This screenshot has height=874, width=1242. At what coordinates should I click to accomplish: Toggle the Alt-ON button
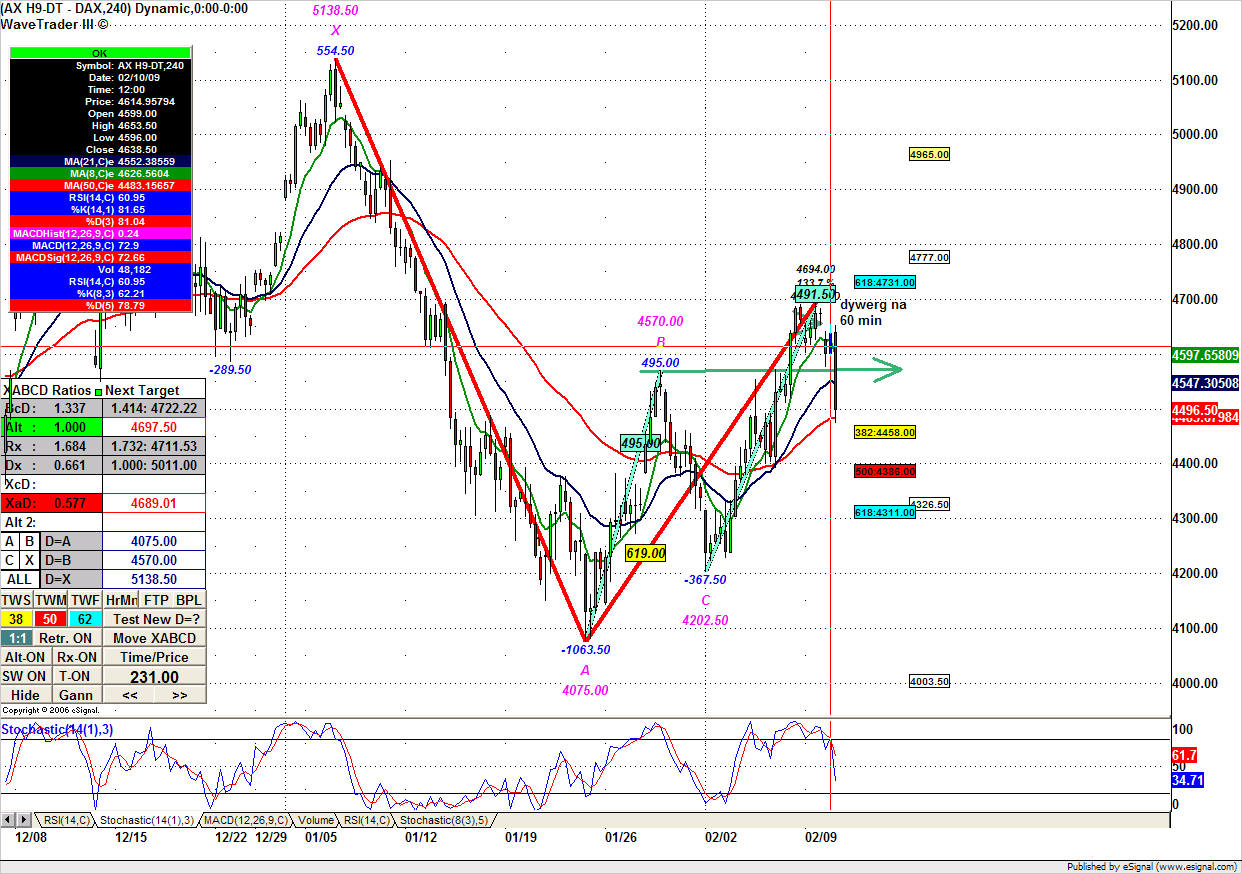(x=26, y=657)
